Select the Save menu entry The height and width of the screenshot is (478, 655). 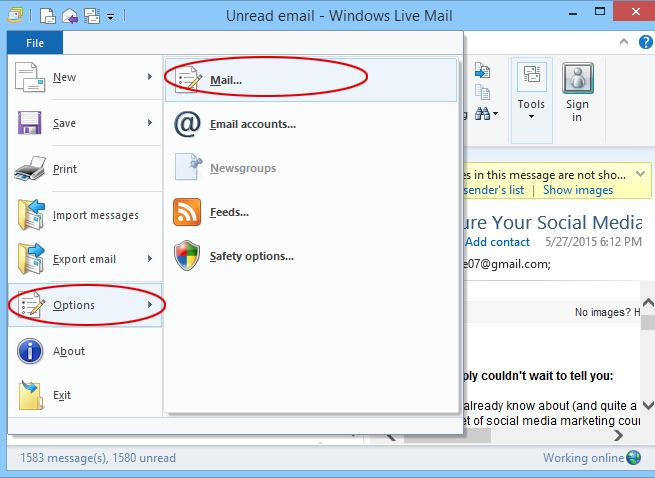85,123
